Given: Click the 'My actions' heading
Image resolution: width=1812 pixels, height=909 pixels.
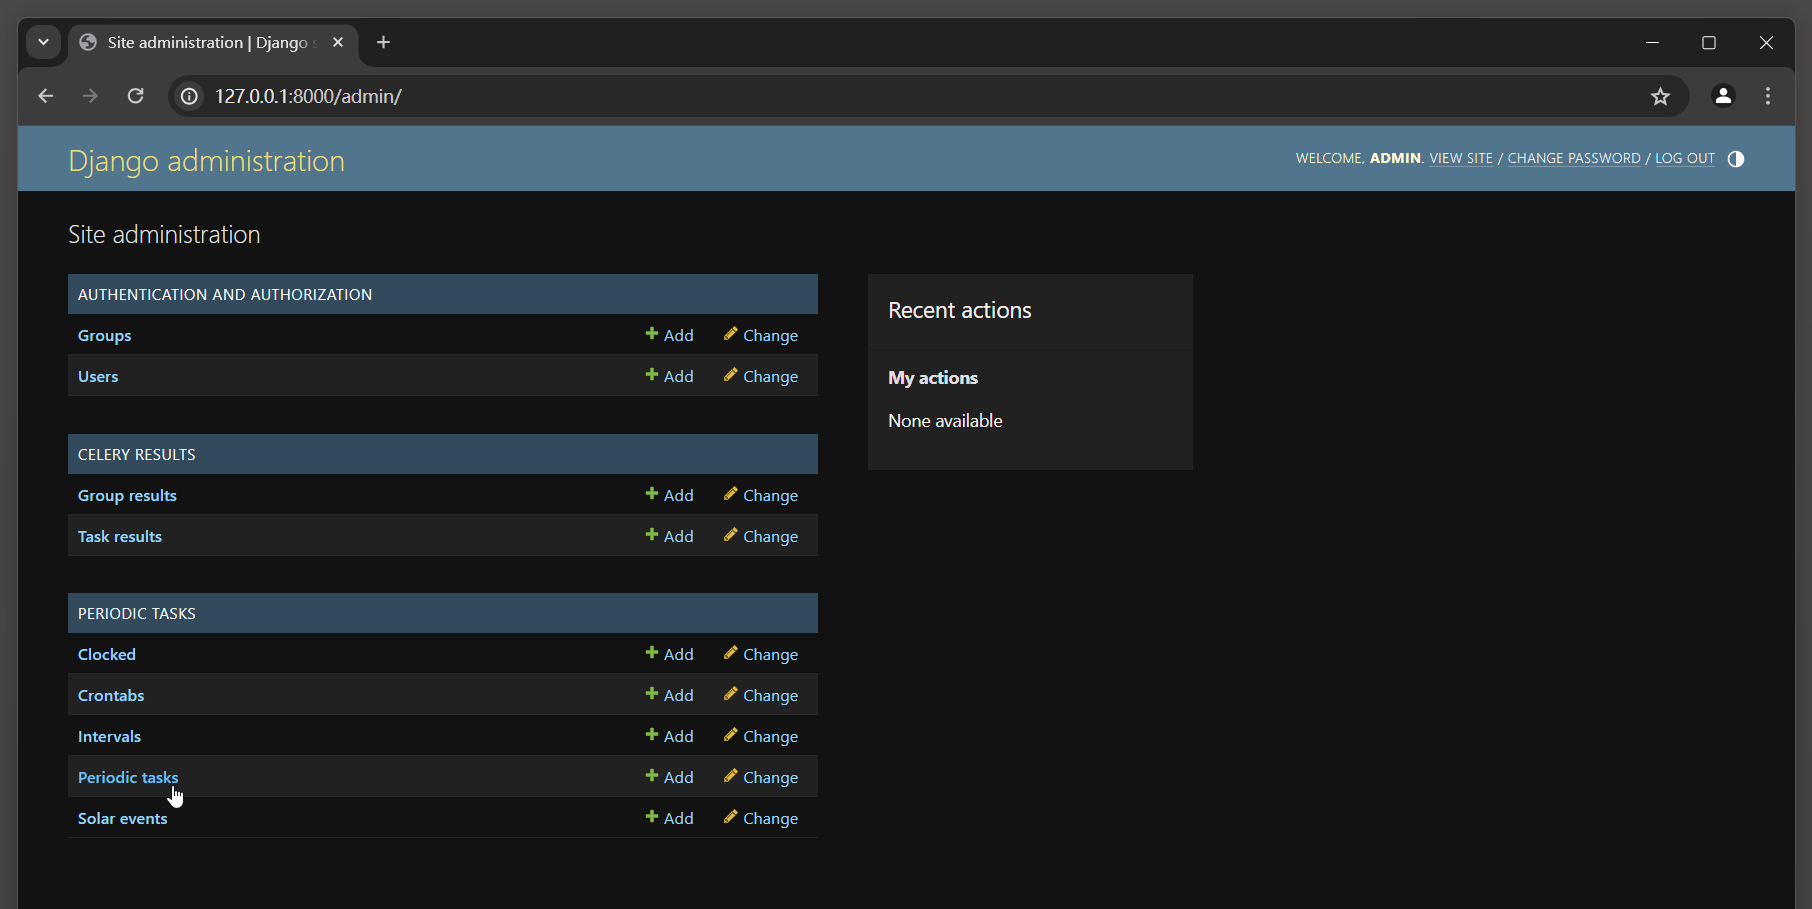Looking at the screenshot, I should [x=933, y=378].
